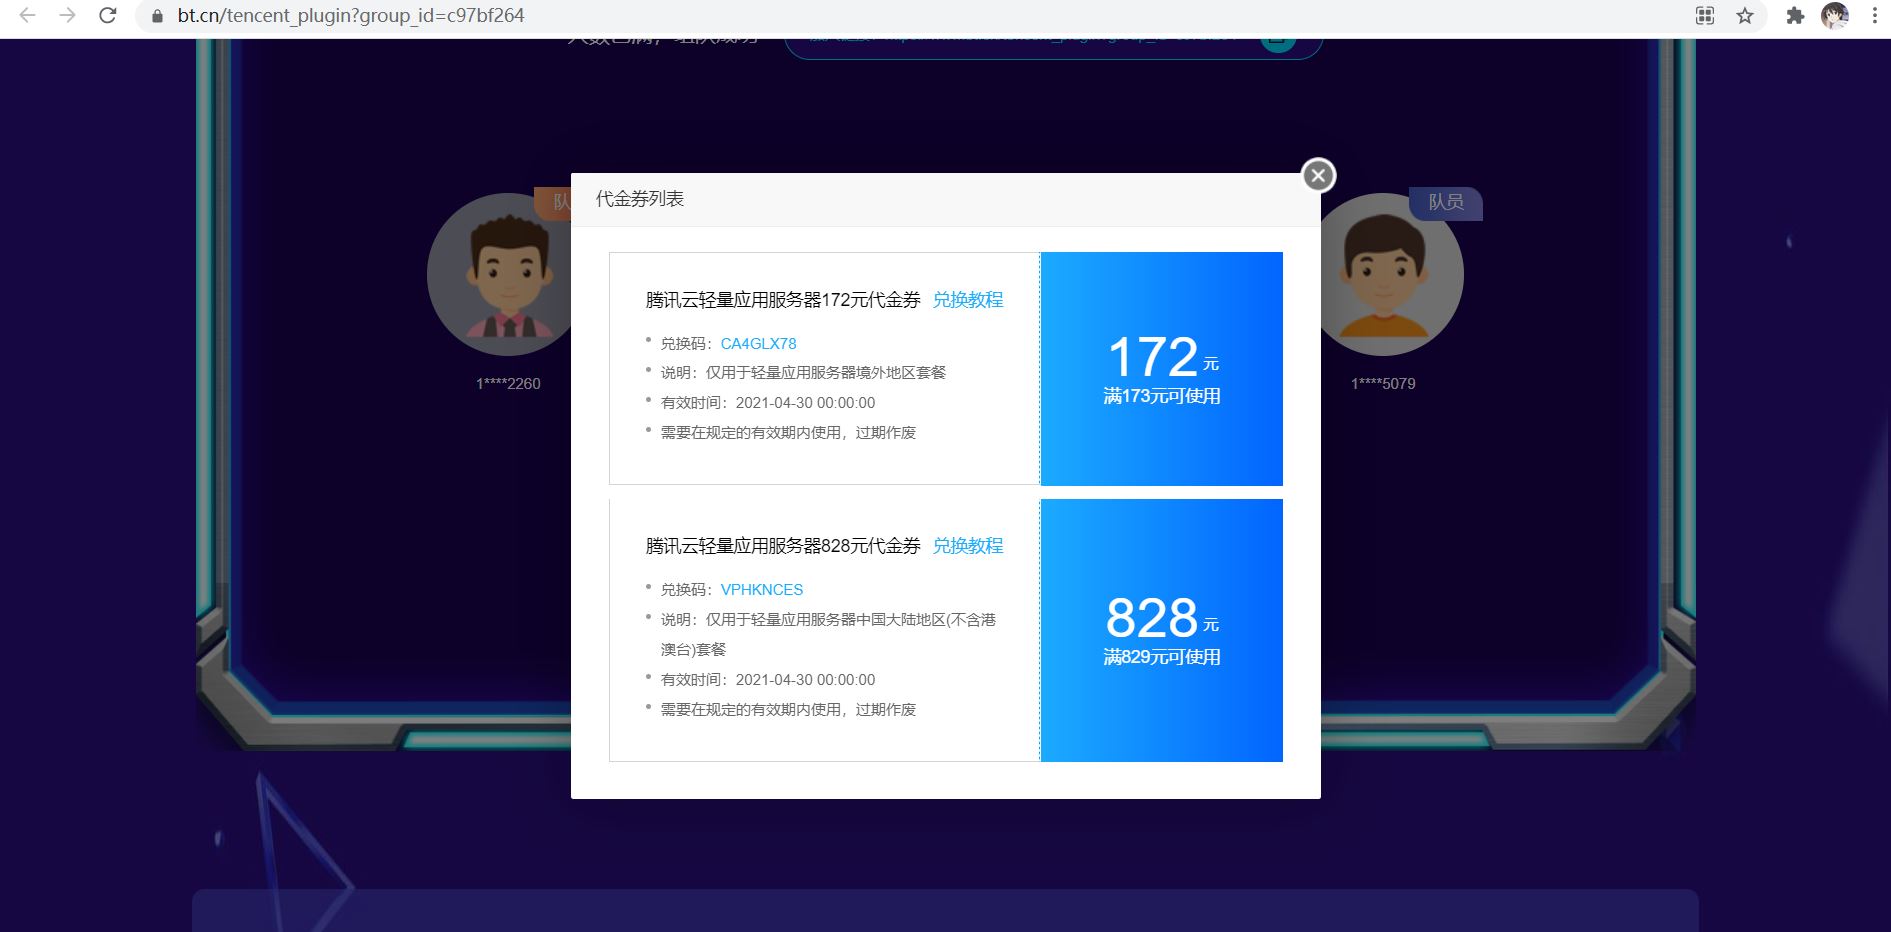This screenshot has width=1891, height=932.
Task: Open 兑换教程 link for 172元 voucher
Action: (x=967, y=300)
